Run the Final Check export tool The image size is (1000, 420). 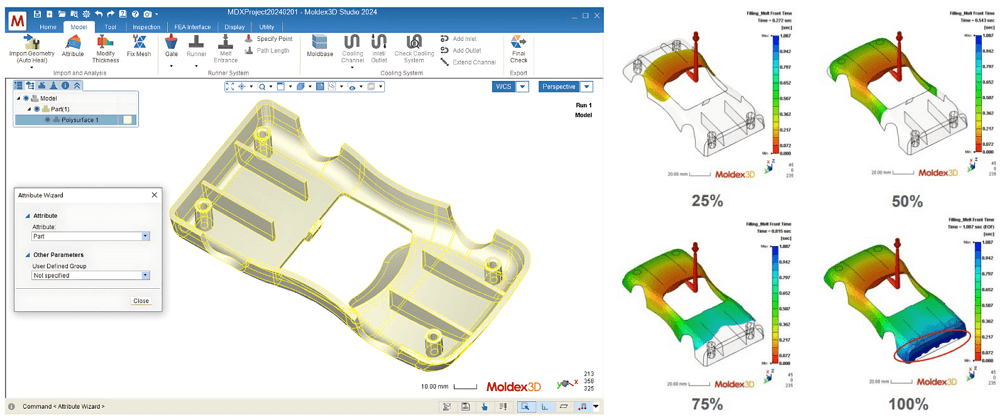[518, 48]
